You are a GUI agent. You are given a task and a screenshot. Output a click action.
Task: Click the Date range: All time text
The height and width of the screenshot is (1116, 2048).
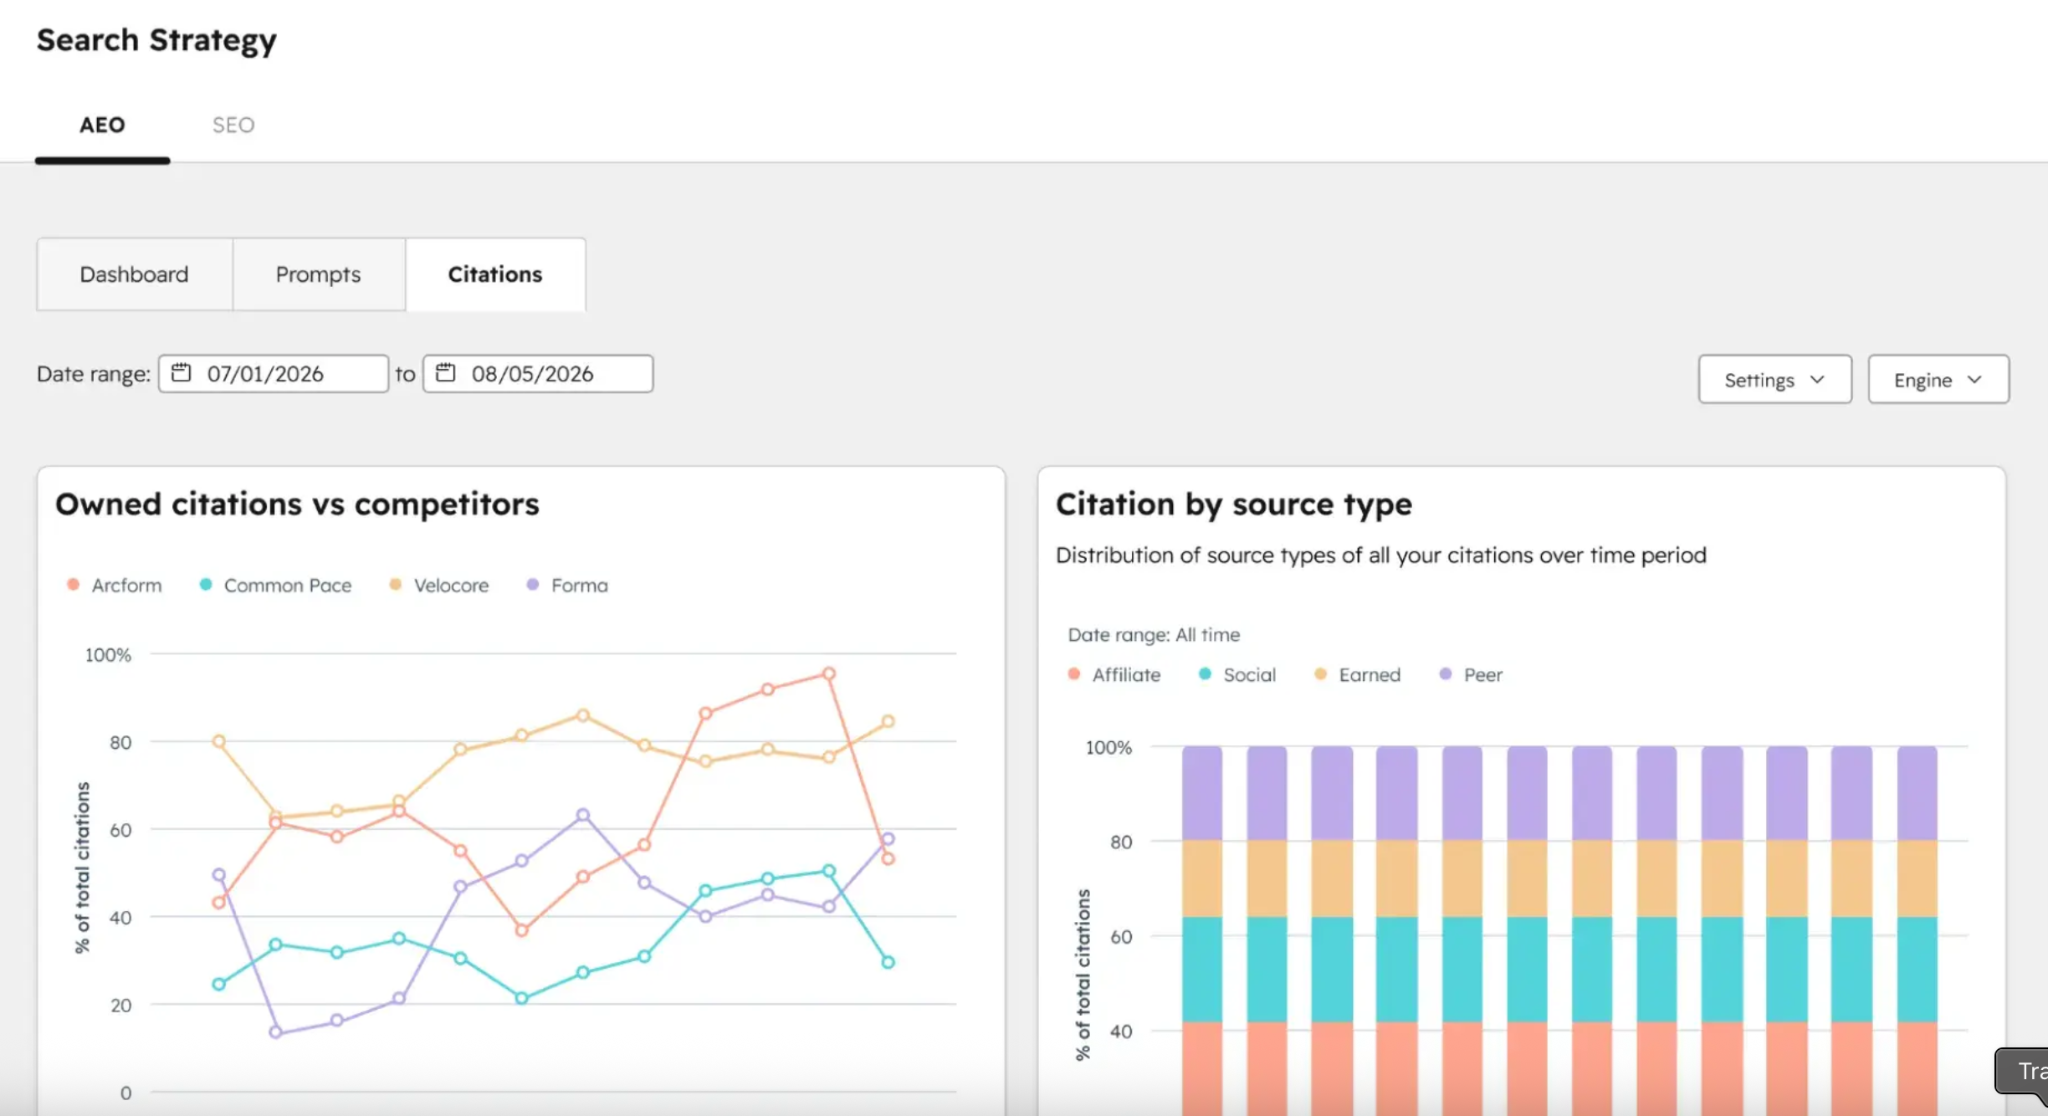1154,635
